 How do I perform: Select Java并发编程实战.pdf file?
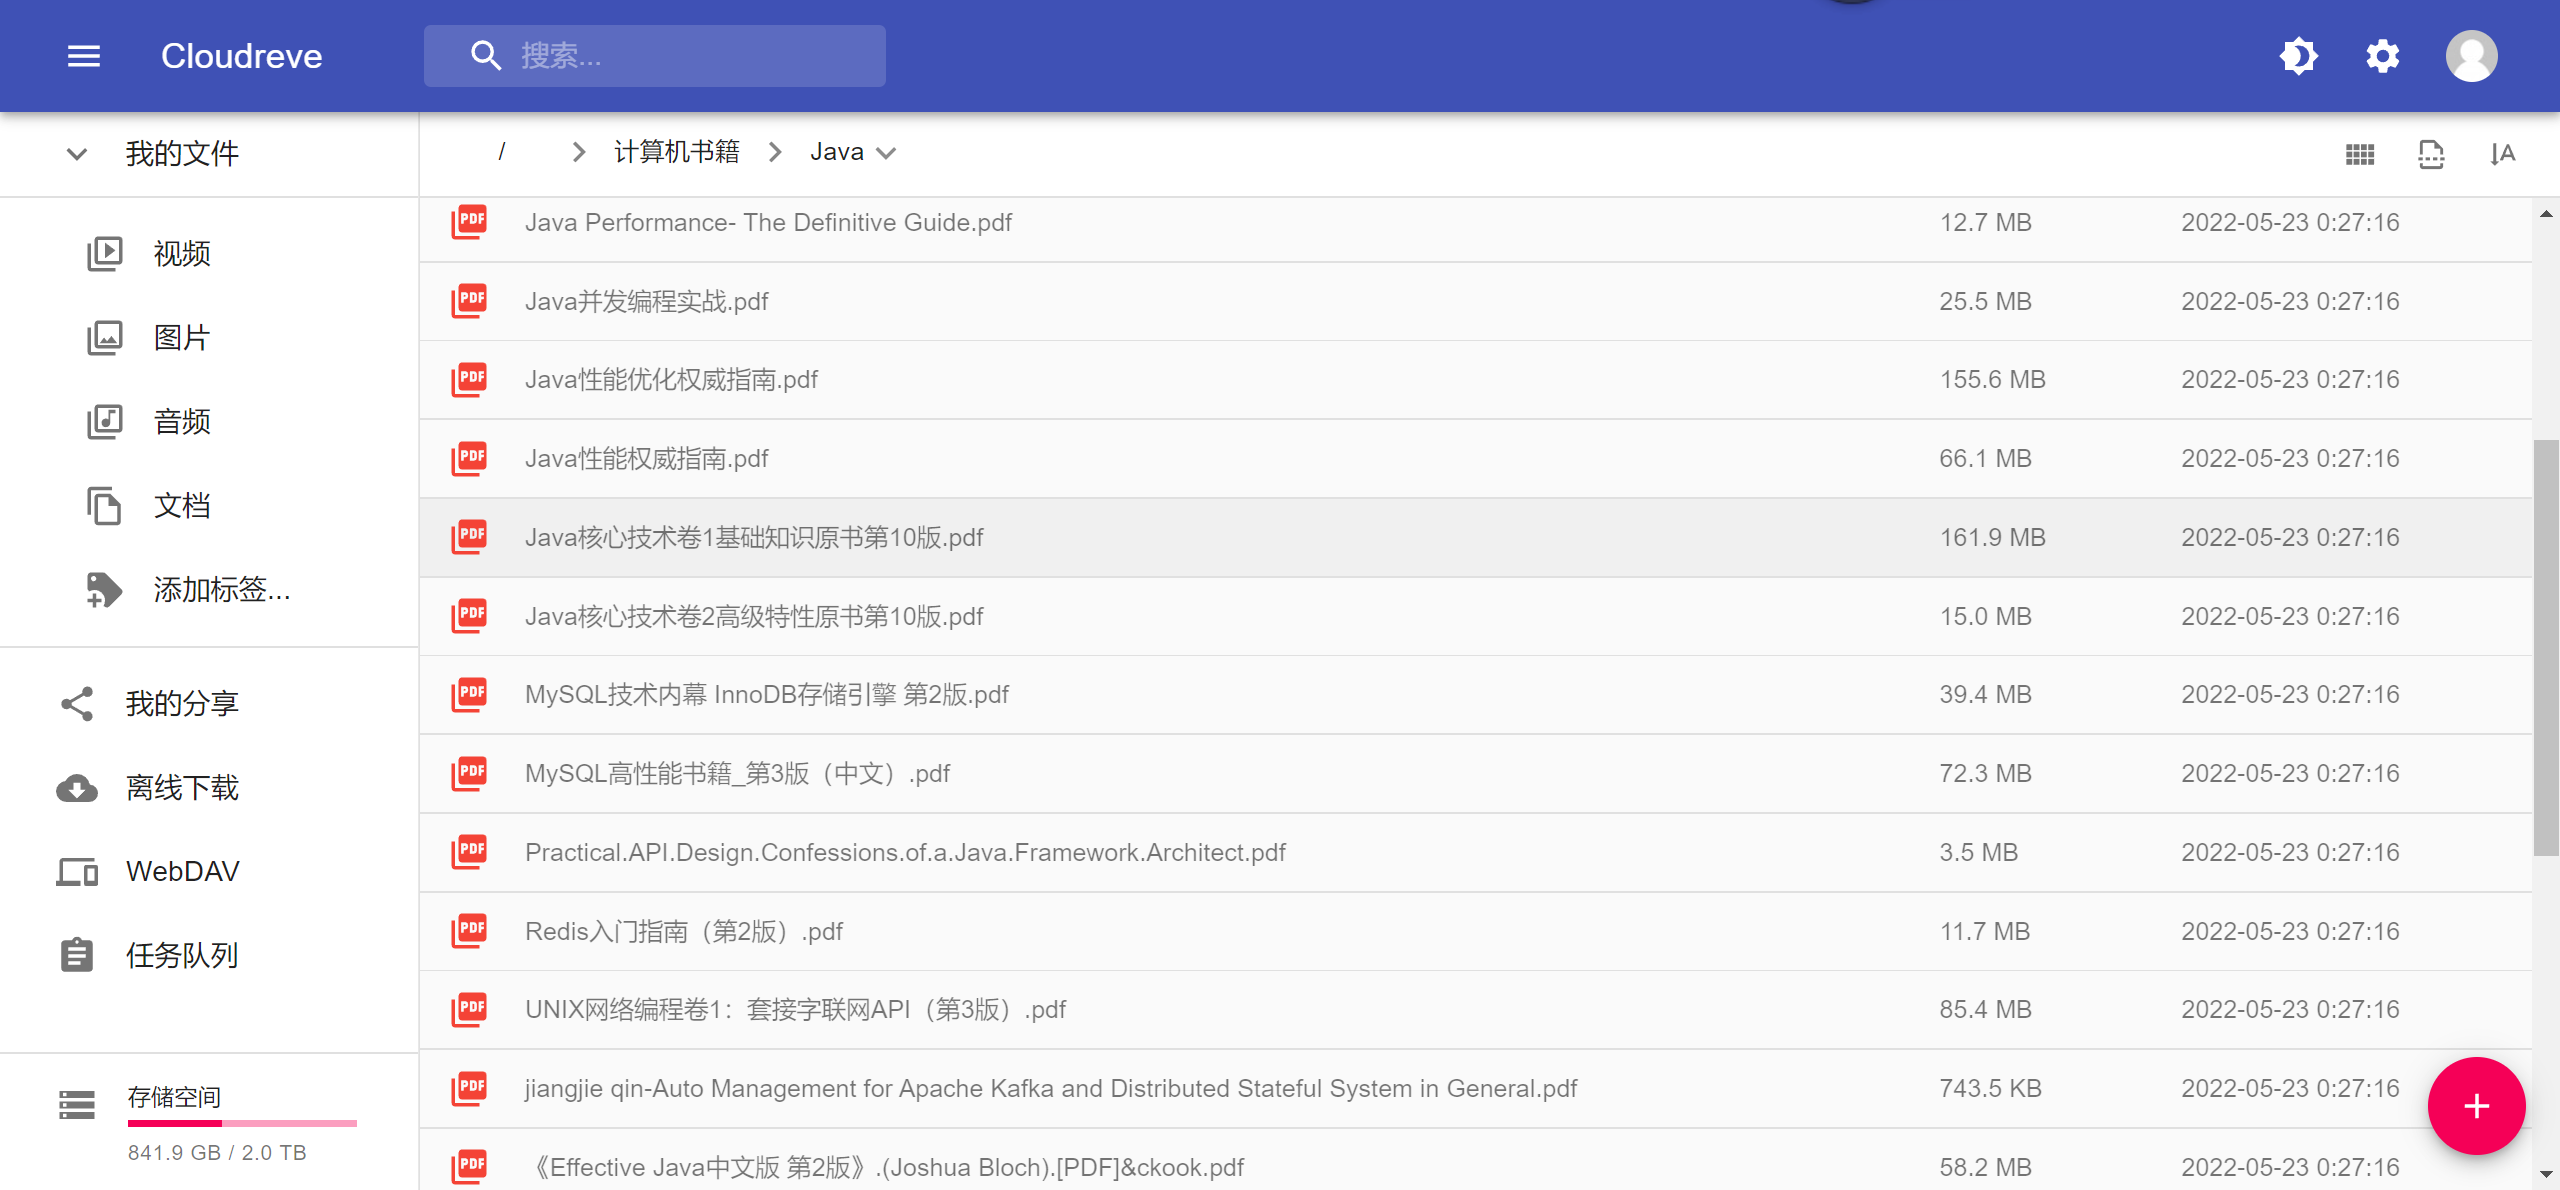pyautogui.click(x=646, y=301)
